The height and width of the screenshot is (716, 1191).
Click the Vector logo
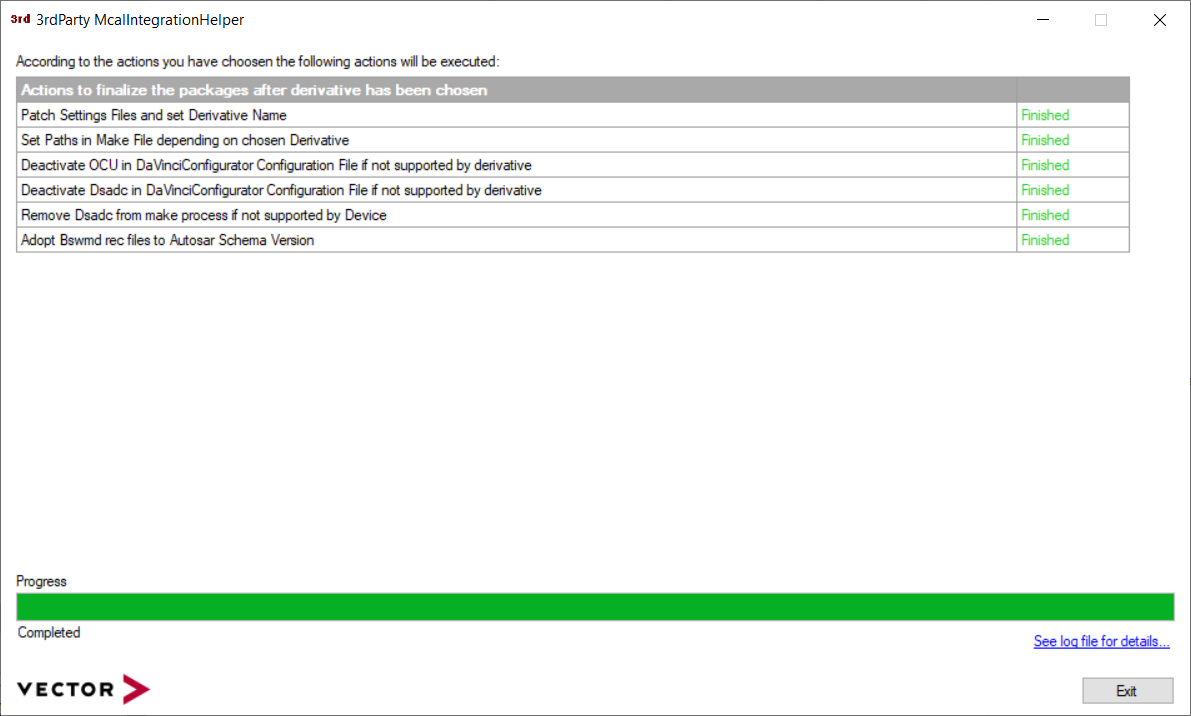point(83,689)
